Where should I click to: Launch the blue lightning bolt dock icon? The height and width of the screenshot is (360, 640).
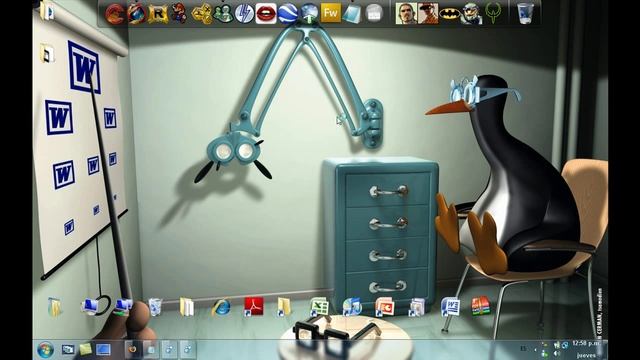[x=244, y=14]
